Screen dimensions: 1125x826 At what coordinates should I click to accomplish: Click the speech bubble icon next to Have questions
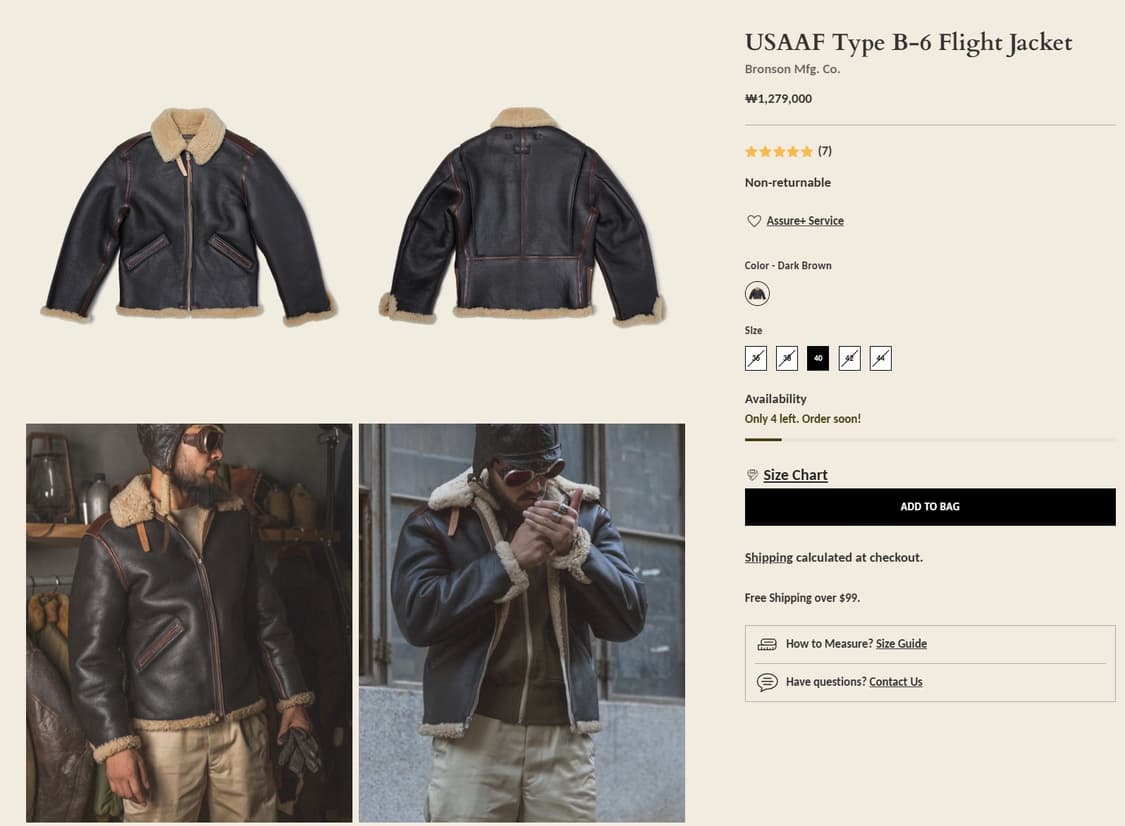pyautogui.click(x=768, y=681)
